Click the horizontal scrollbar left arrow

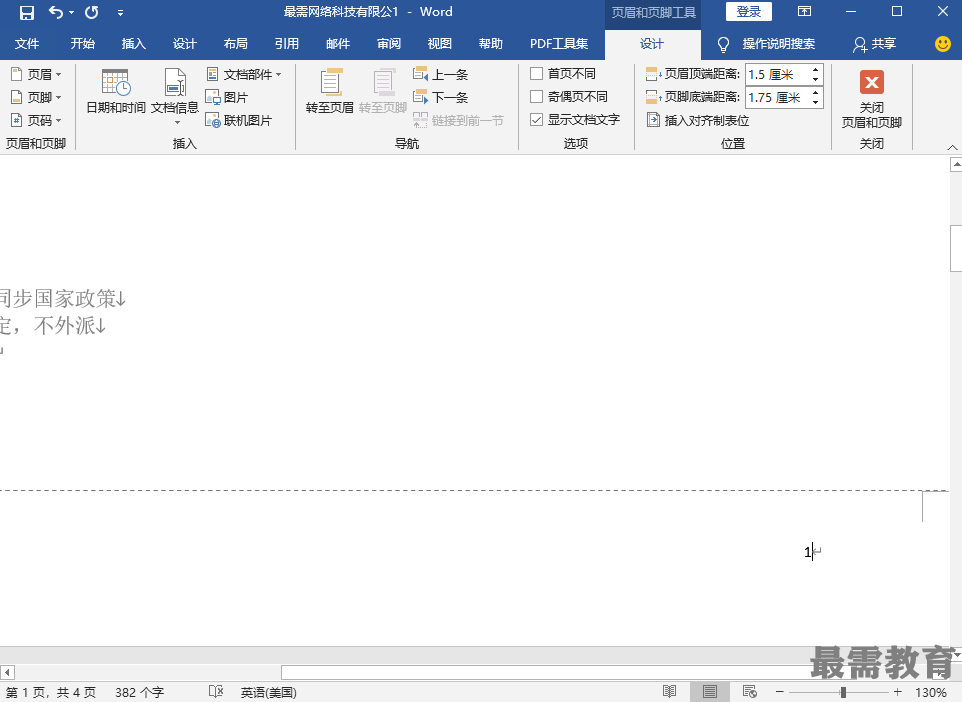[7, 673]
